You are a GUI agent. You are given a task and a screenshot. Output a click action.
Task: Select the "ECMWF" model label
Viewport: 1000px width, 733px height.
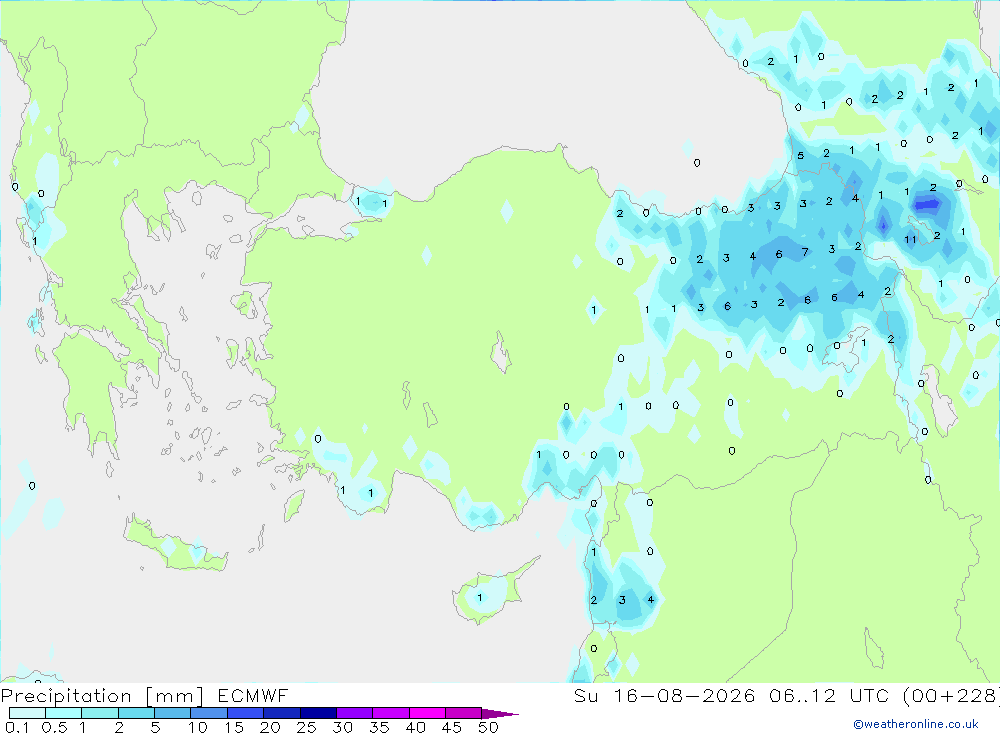pyautogui.click(x=253, y=695)
